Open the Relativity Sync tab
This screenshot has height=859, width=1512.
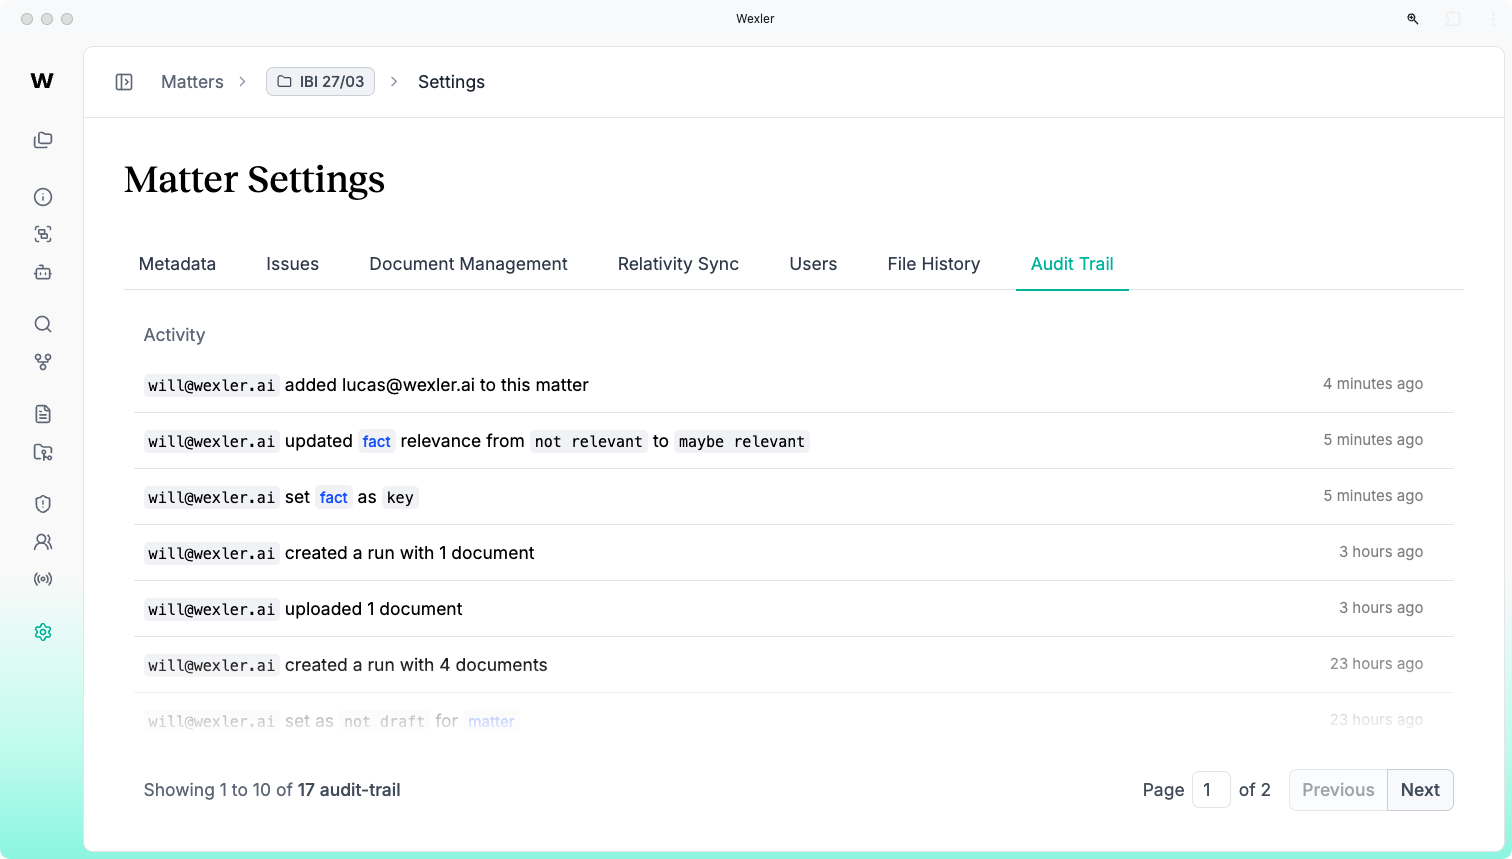click(678, 264)
